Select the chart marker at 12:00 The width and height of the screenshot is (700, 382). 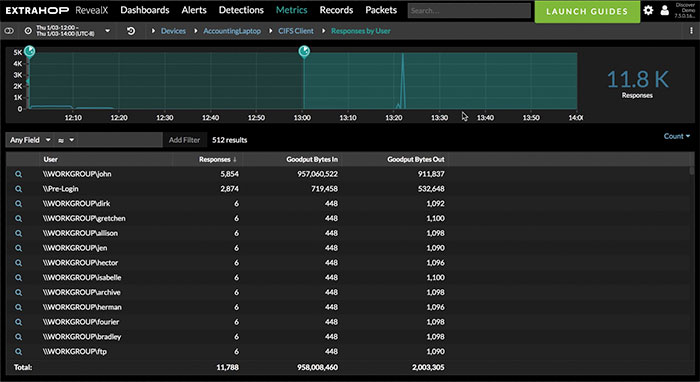[x=29, y=51]
